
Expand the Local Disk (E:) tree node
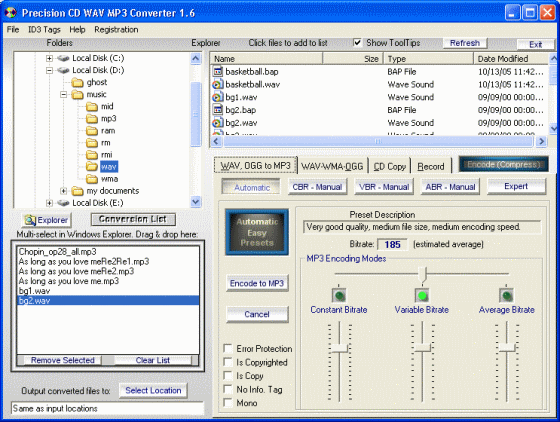50,203
